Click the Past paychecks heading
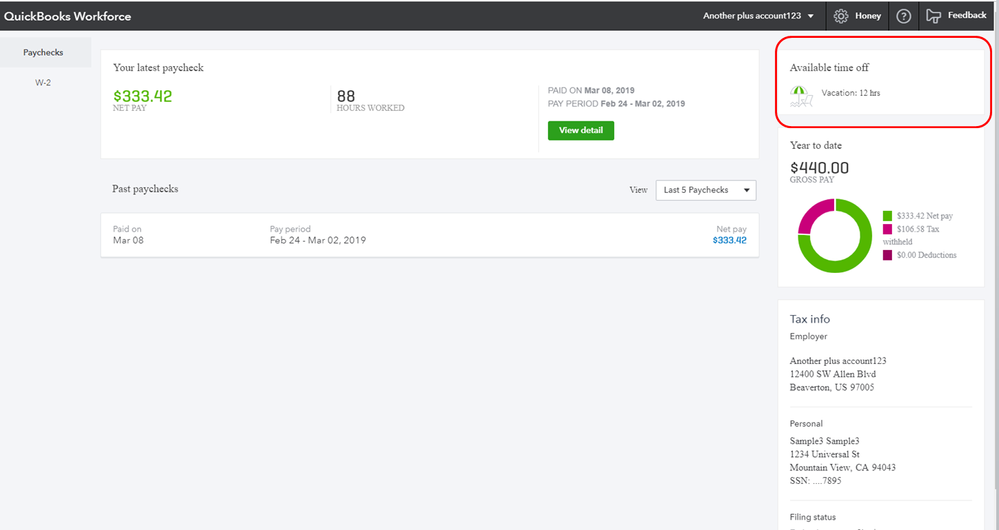 pos(145,189)
